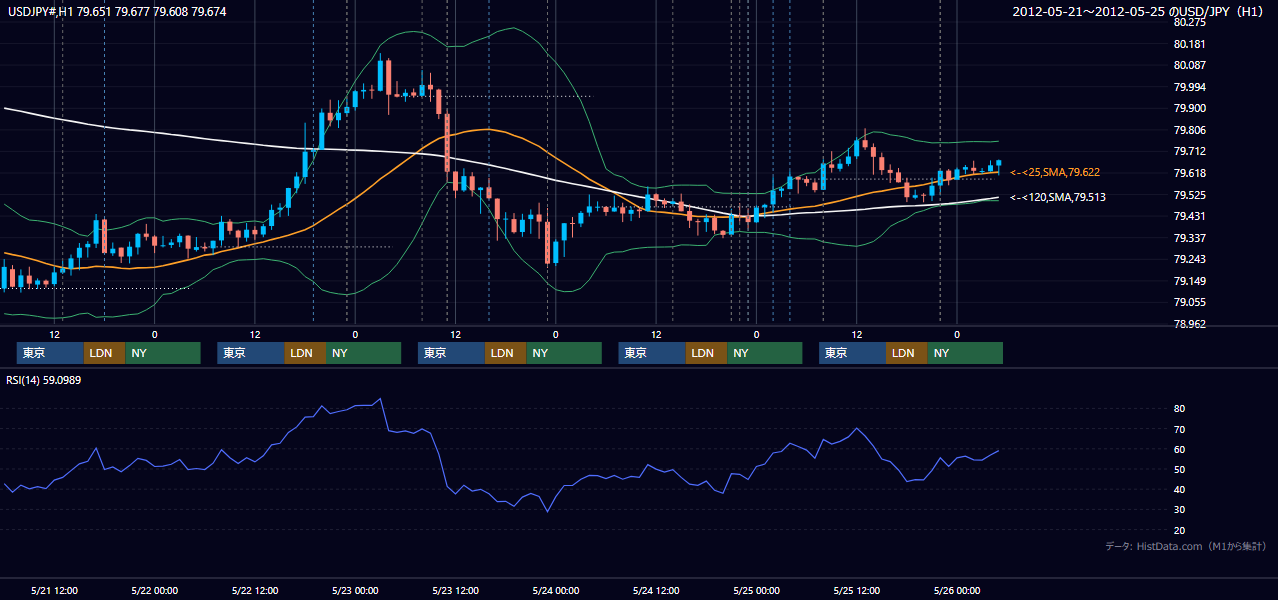Screen dimensions: 1278x600
Task: Select the LDN session box for 5/25
Action: point(906,353)
